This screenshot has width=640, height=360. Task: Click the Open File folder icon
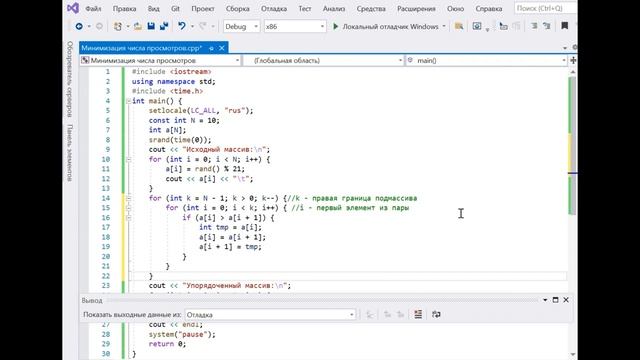[x=138, y=26]
